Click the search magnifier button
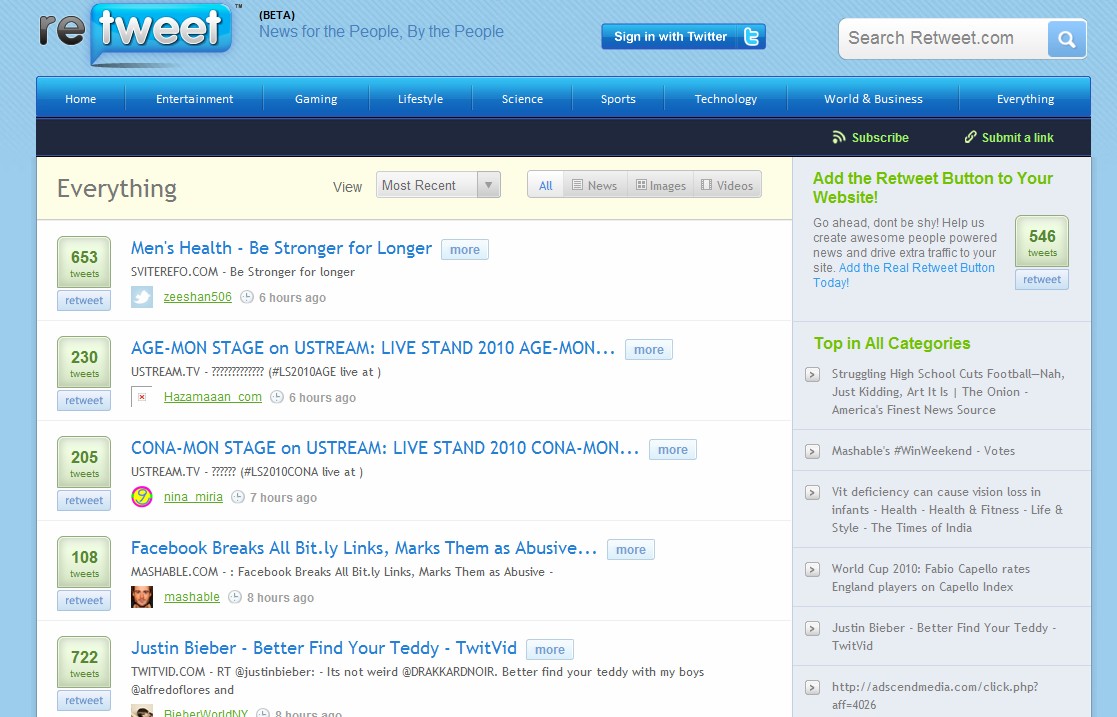The height and width of the screenshot is (717, 1117). (1066, 38)
